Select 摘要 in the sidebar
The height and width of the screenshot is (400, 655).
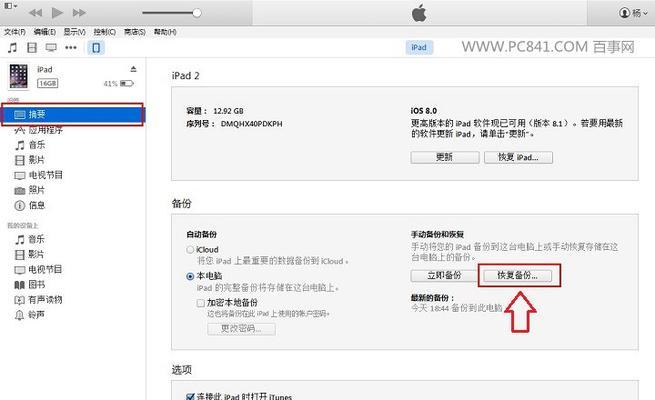pyautogui.click(x=73, y=114)
